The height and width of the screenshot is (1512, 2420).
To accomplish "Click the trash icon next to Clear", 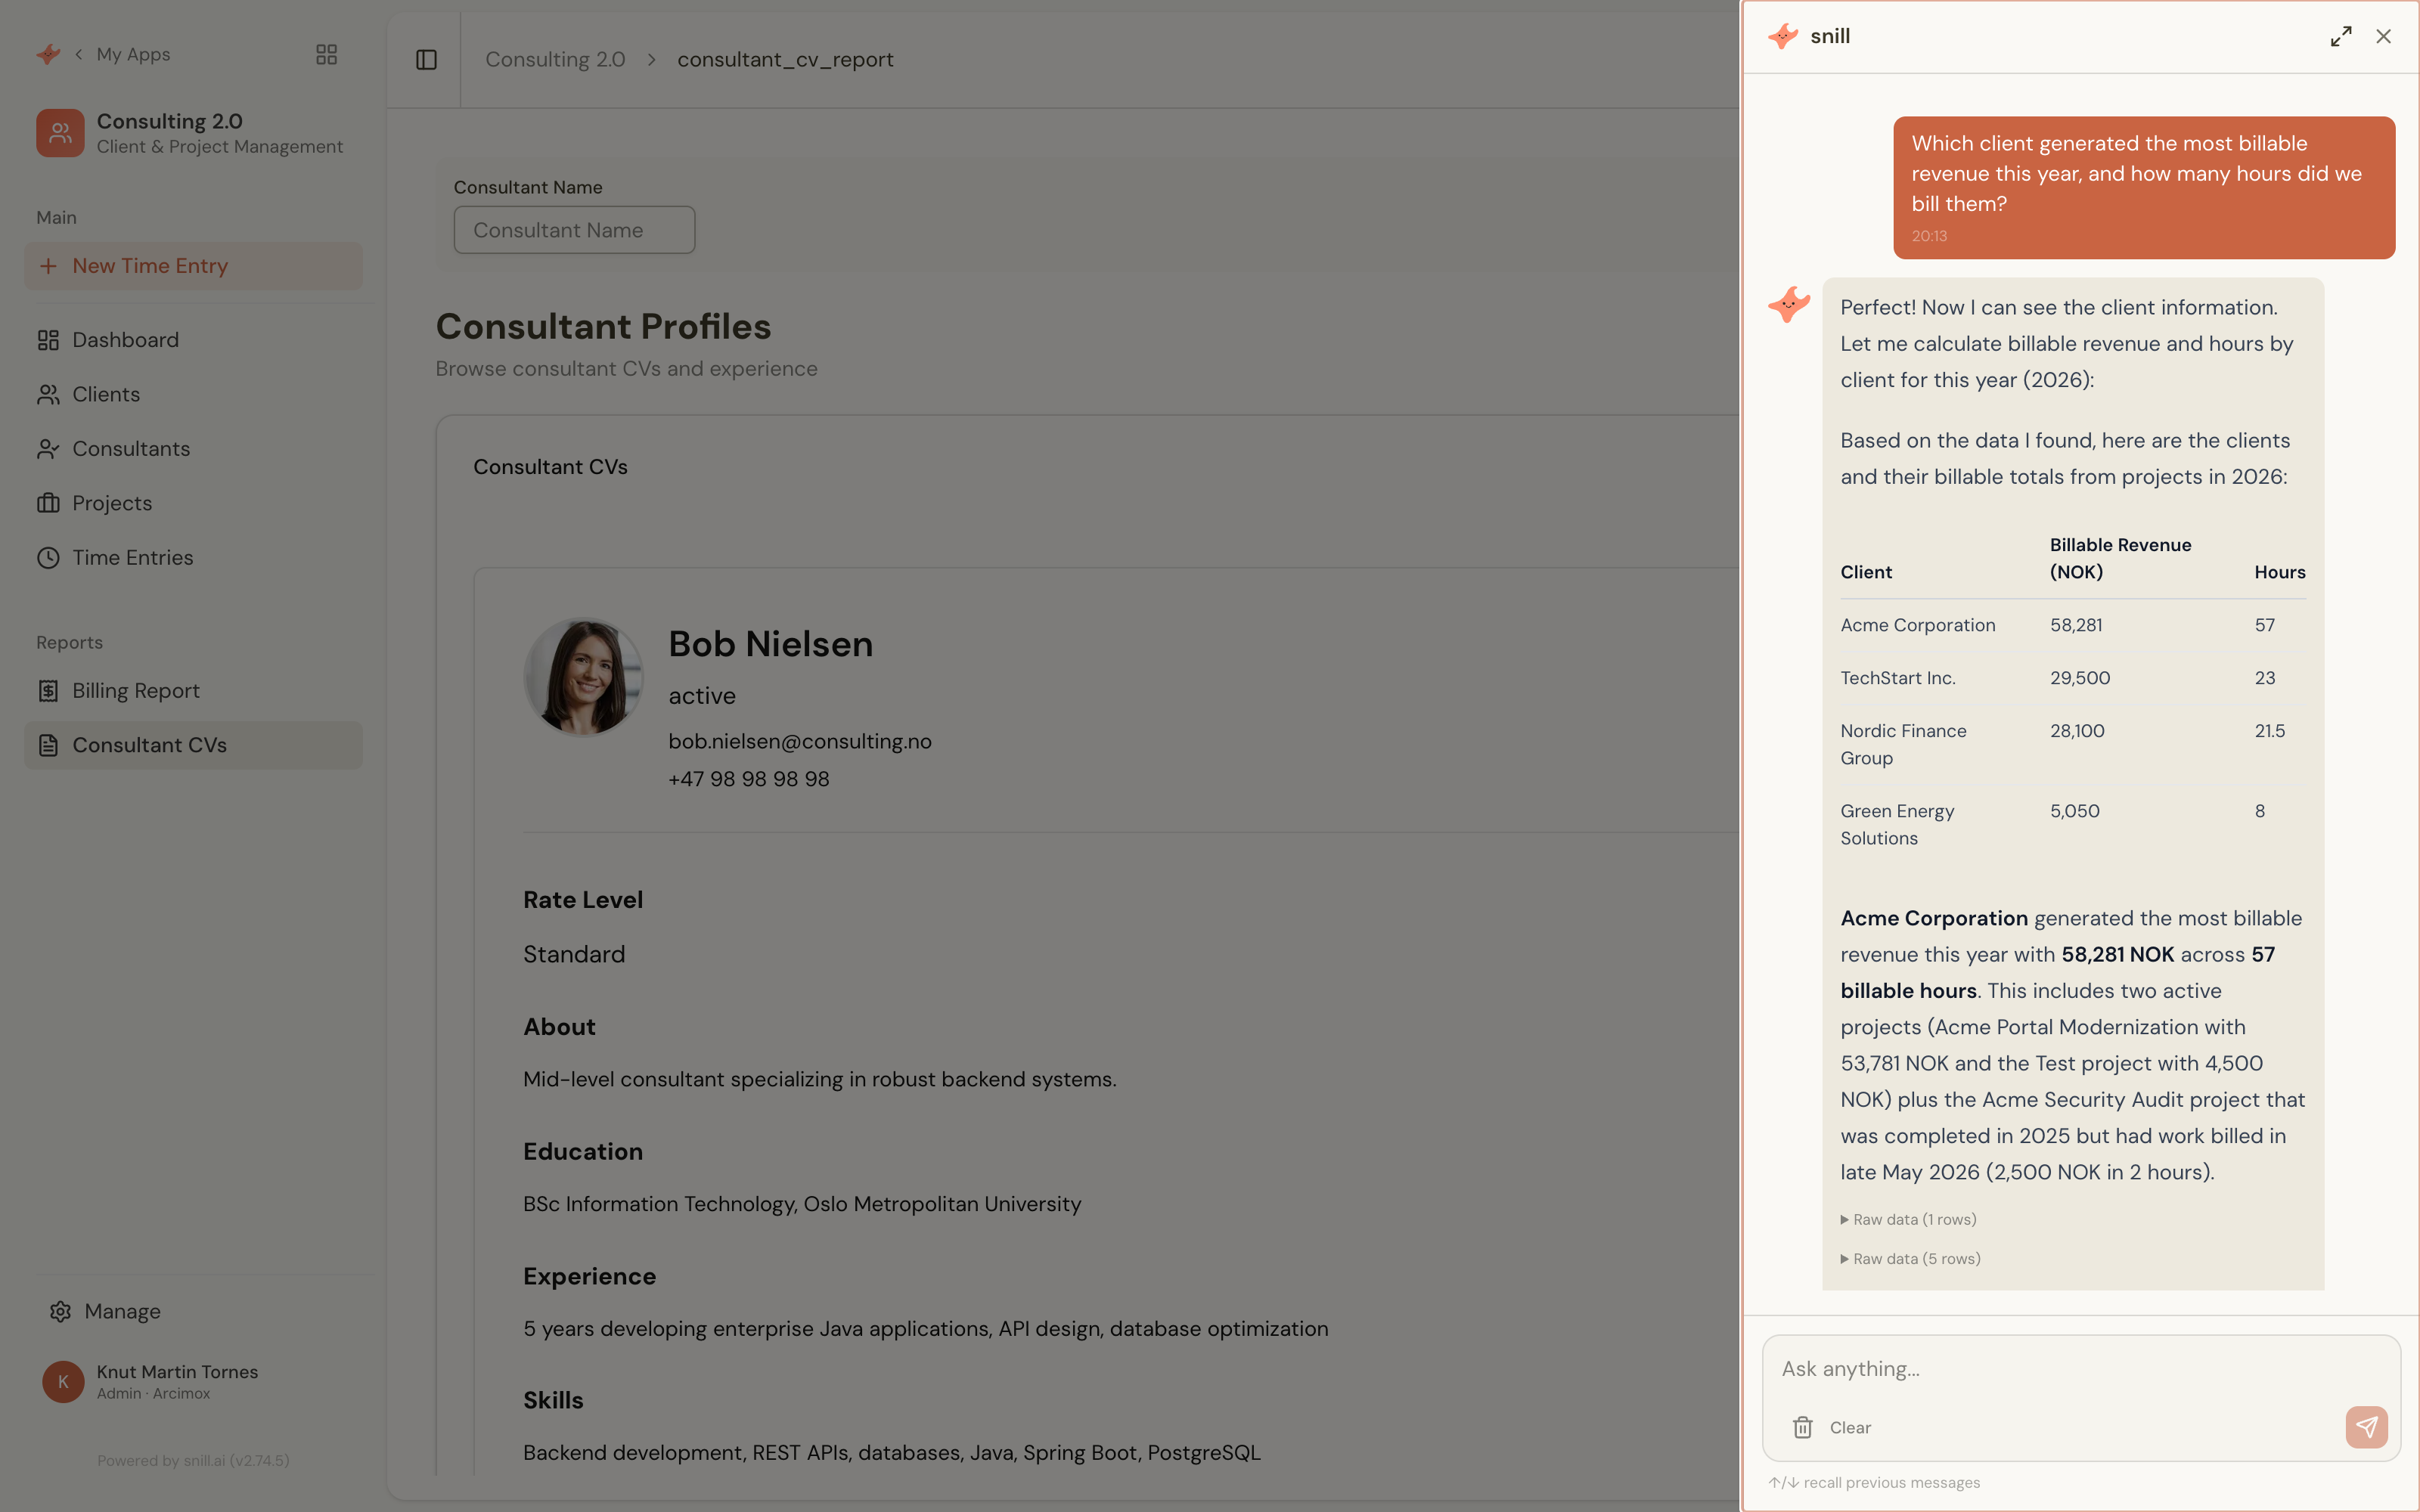I will tap(1803, 1427).
